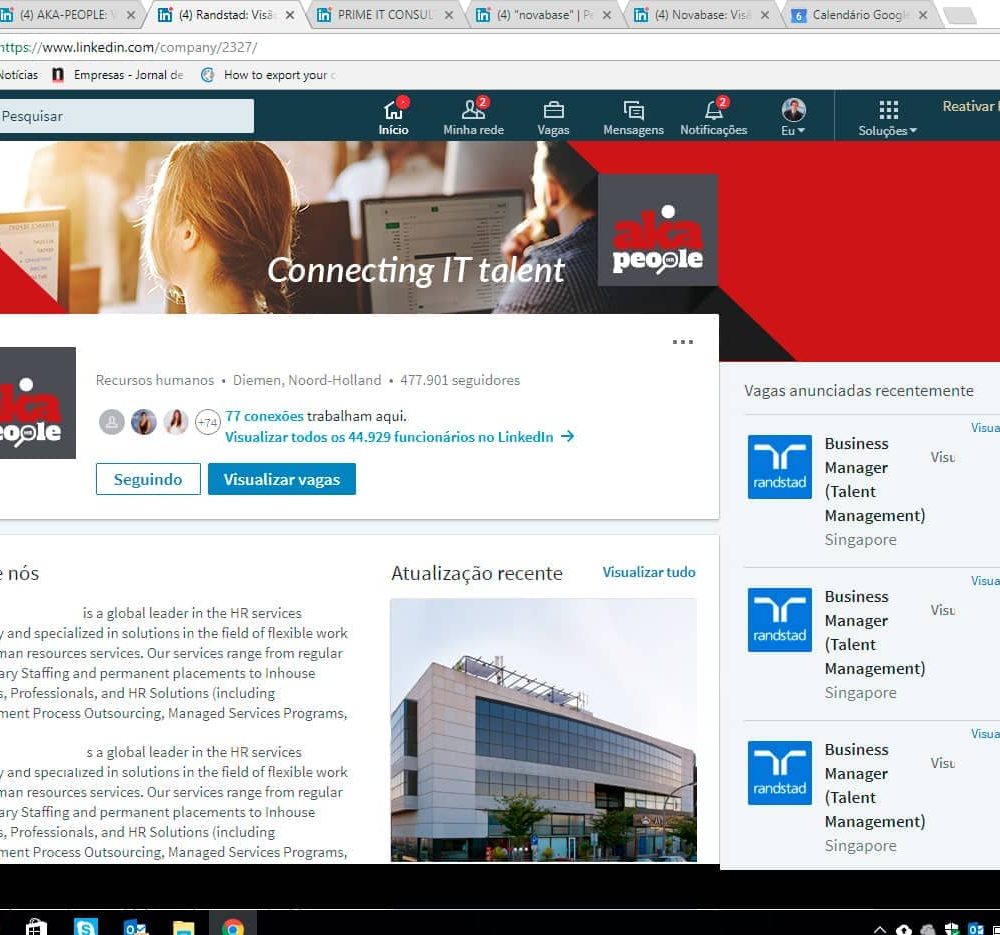This screenshot has height=935, width=1000.
Task: Open the Notícias bookmark
Action: click(x=19, y=75)
